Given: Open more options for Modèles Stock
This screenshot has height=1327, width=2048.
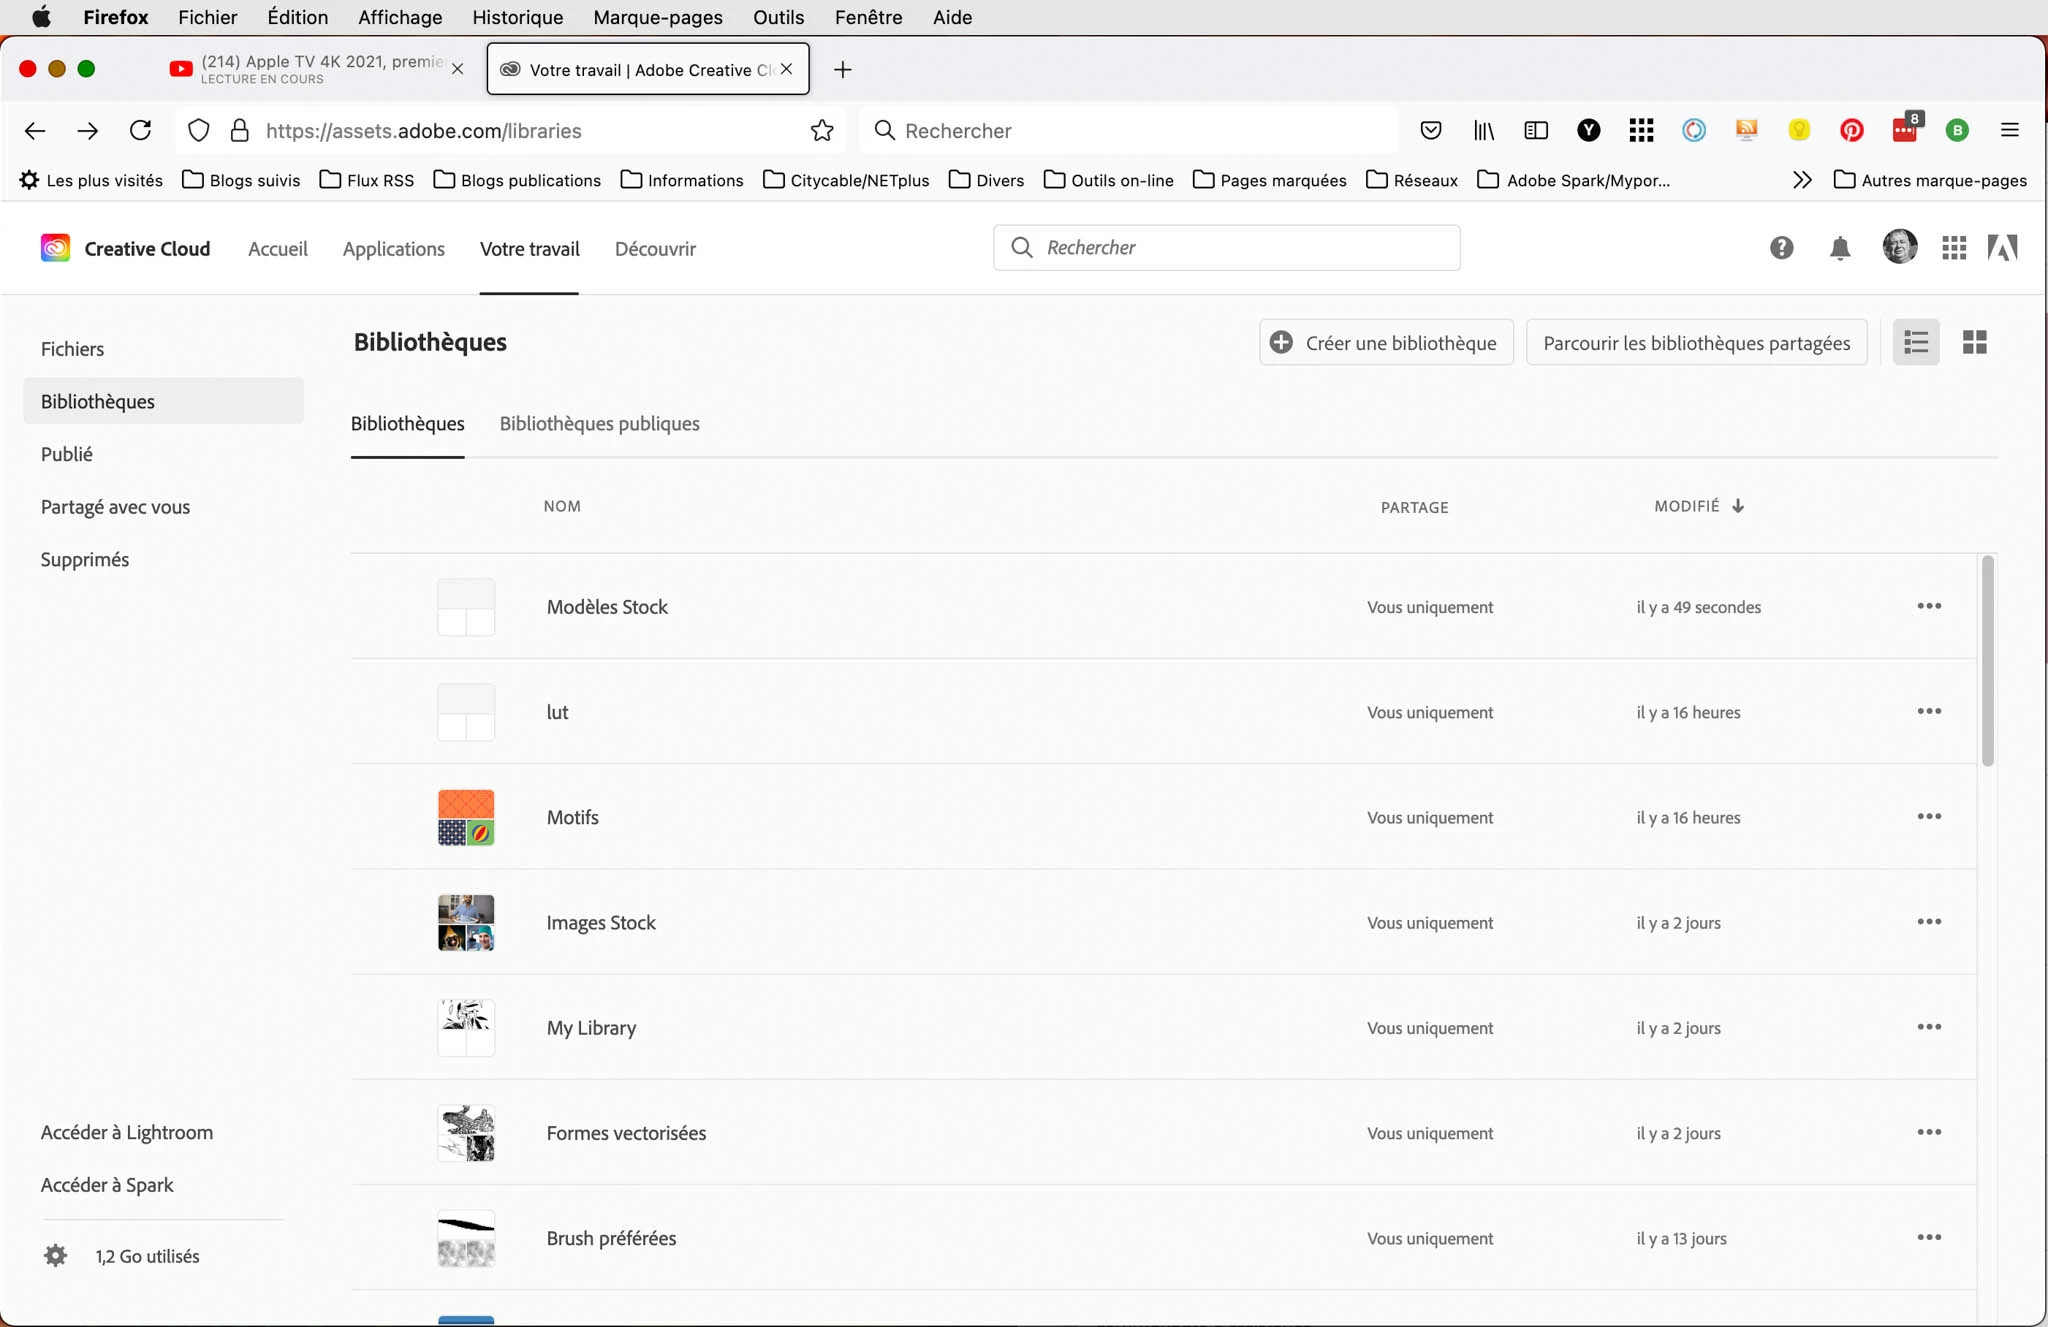Looking at the screenshot, I should point(1929,606).
